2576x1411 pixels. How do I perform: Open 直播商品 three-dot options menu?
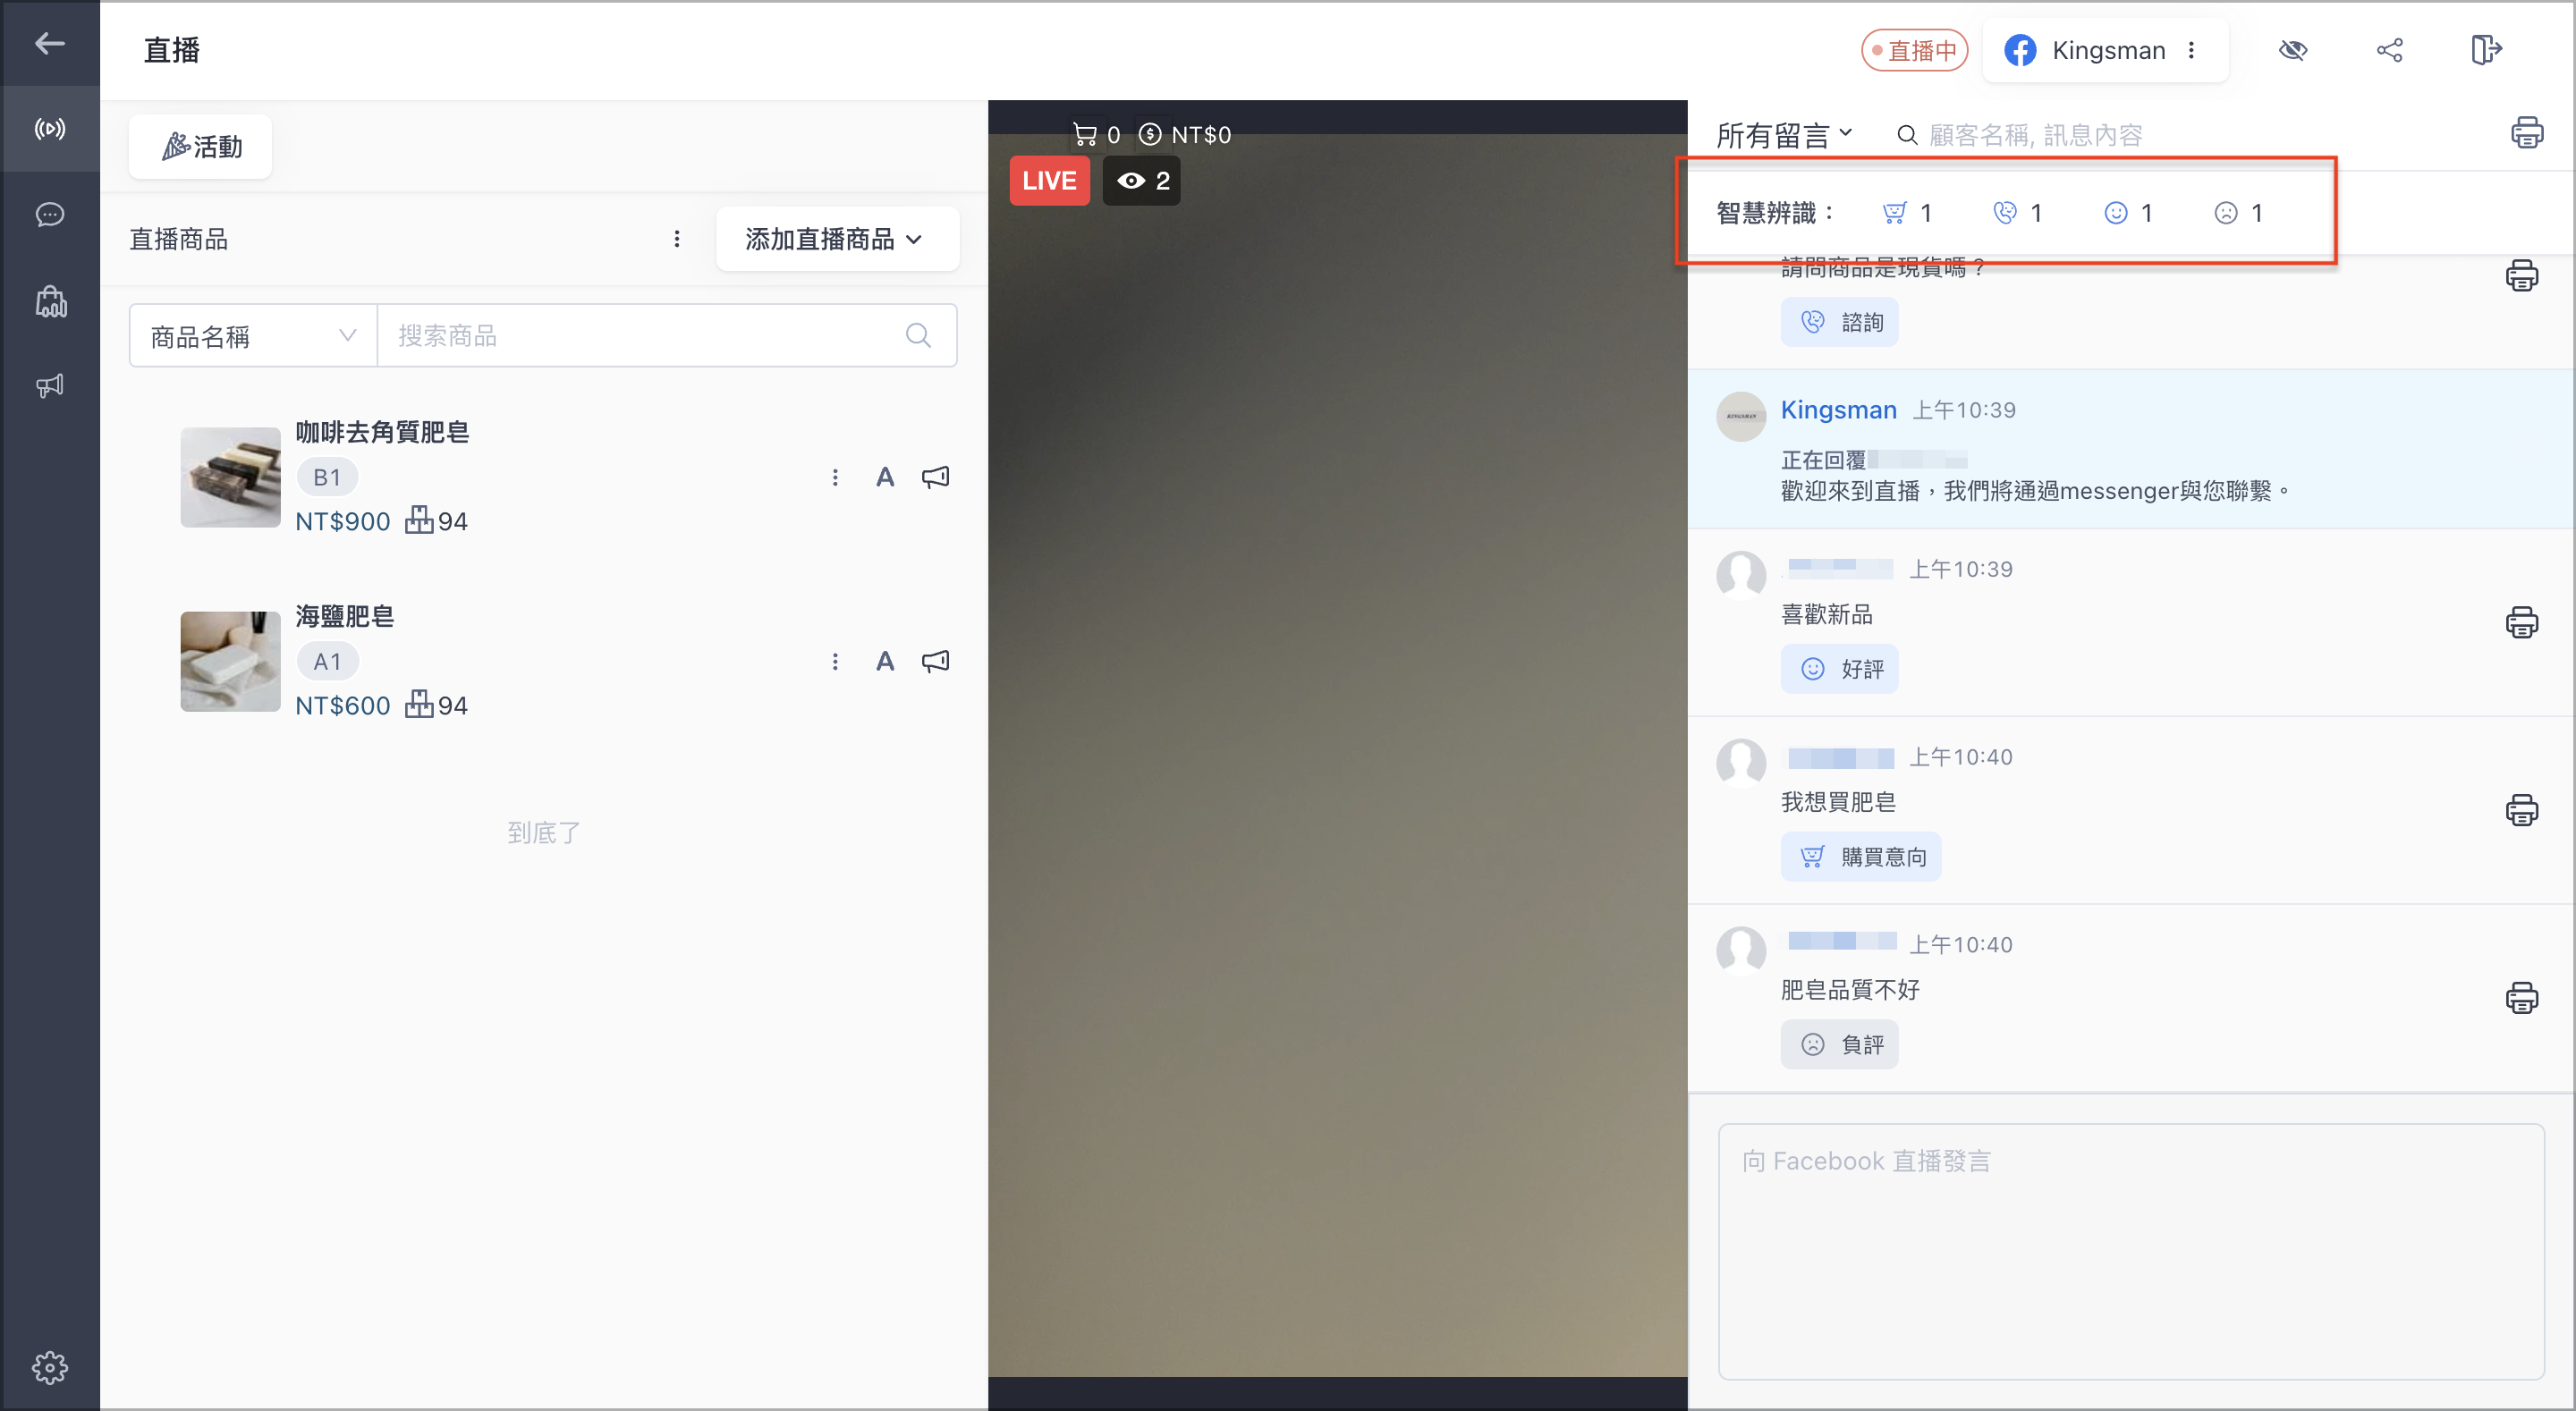tap(677, 239)
